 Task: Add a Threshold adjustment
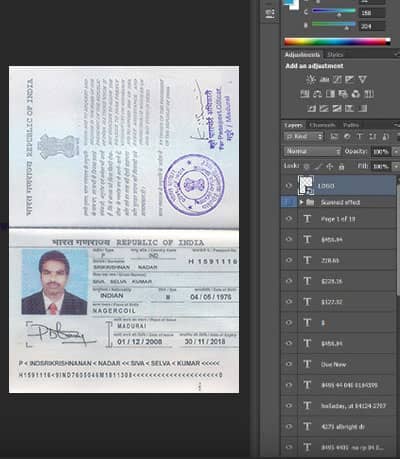pyautogui.click(x=337, y=108)
